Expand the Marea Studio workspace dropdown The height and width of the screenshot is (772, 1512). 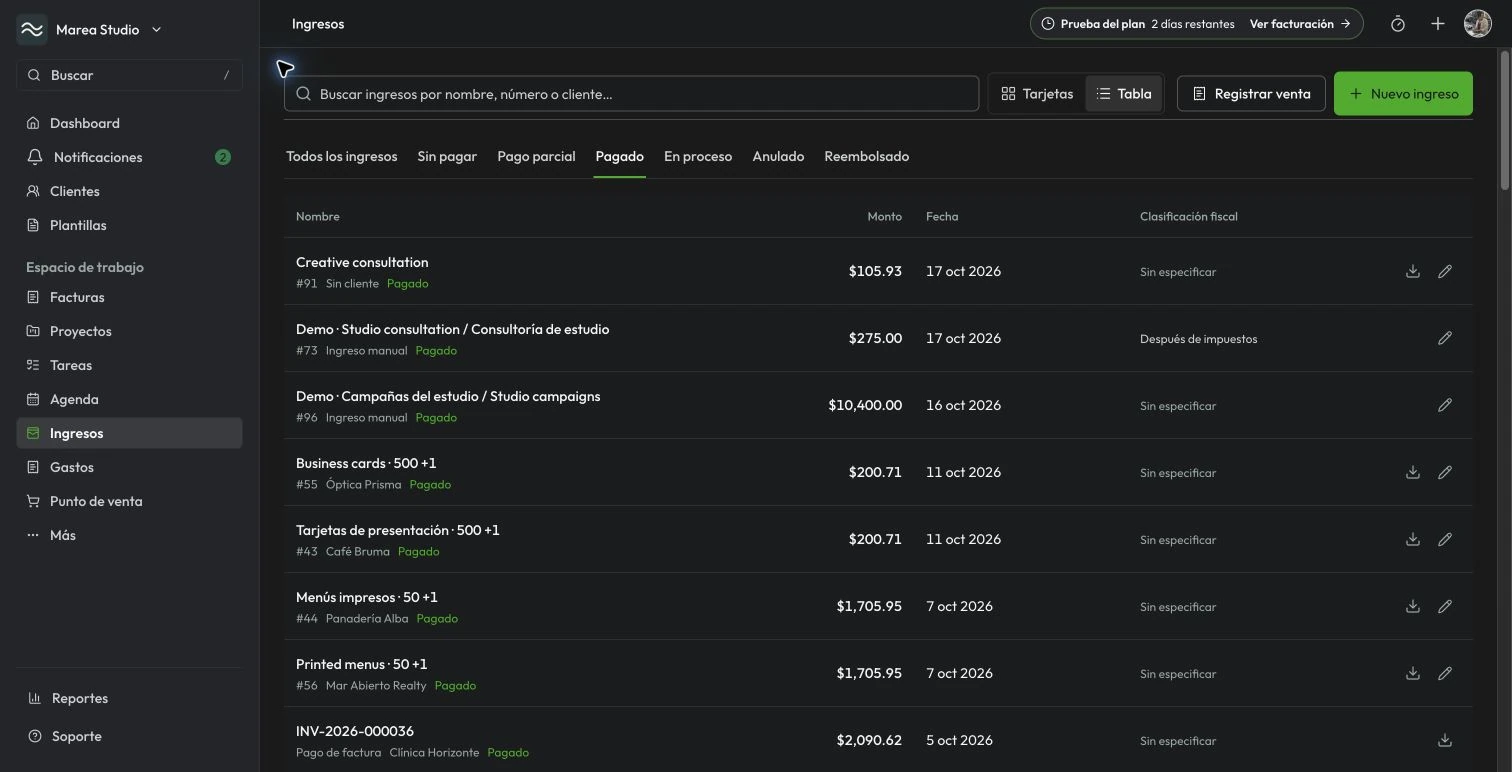[156, 30]
